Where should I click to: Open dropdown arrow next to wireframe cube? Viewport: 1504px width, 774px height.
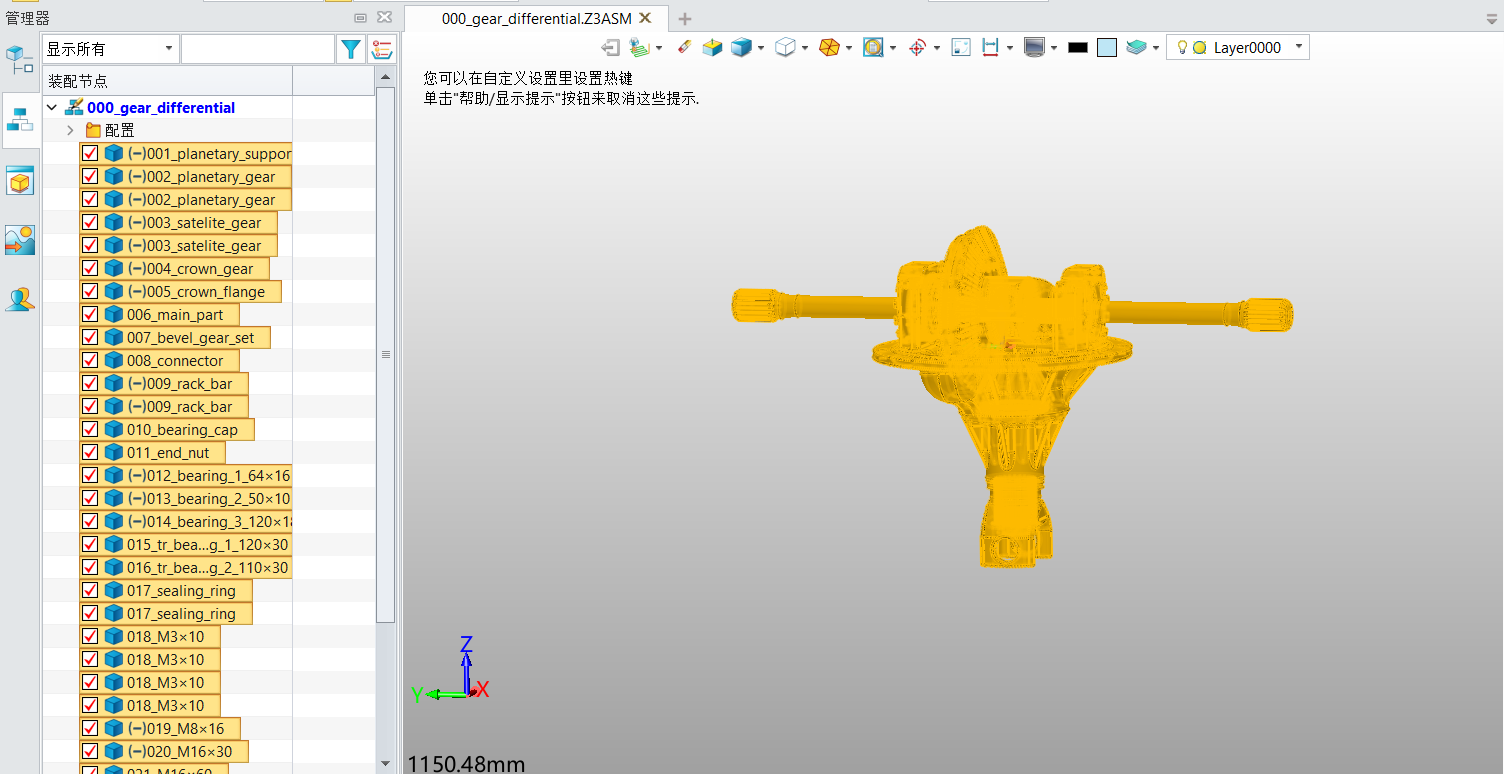click(805, 48)
